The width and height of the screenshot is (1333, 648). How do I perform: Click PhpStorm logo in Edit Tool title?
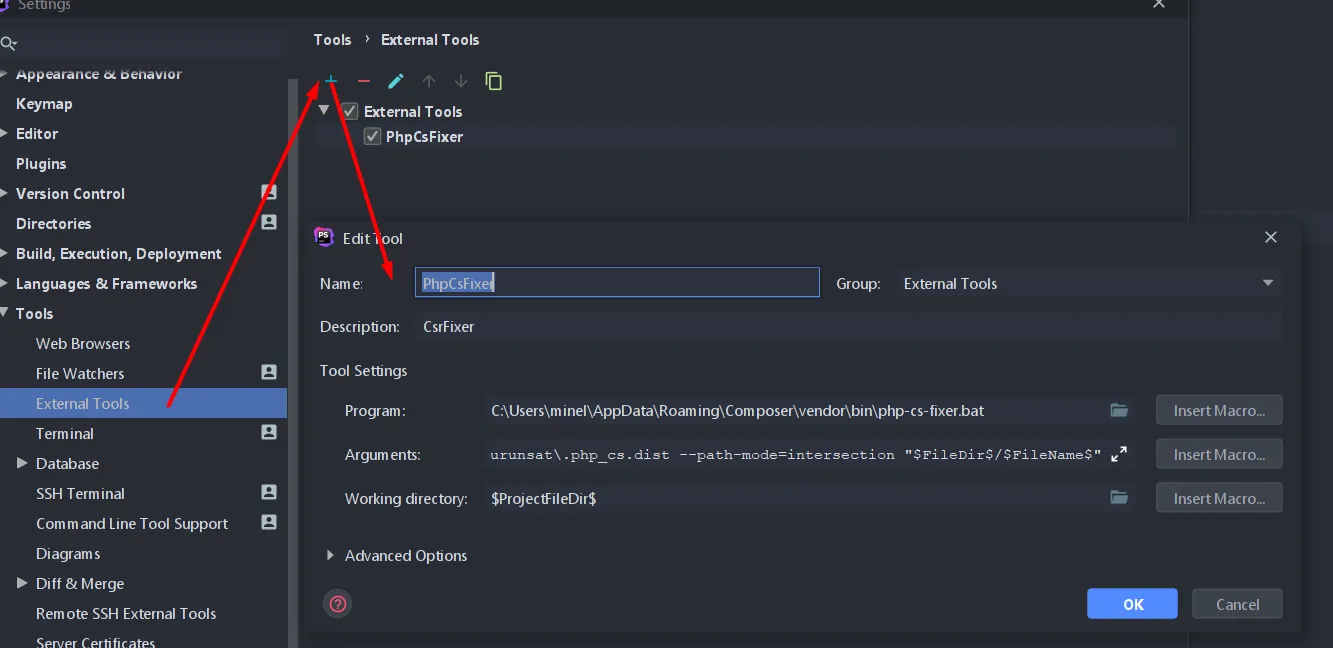[324, 237]
